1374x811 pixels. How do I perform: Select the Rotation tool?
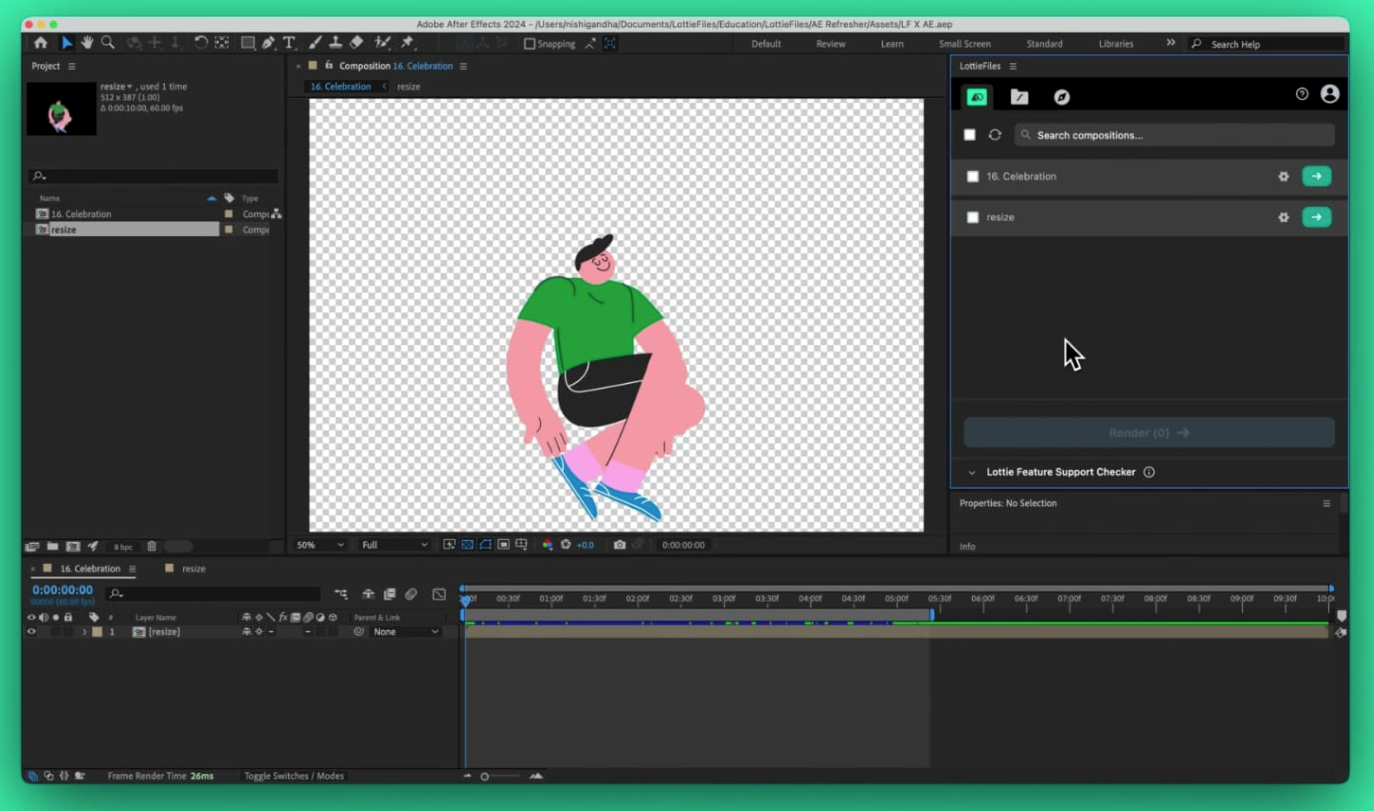click(202, 43)
